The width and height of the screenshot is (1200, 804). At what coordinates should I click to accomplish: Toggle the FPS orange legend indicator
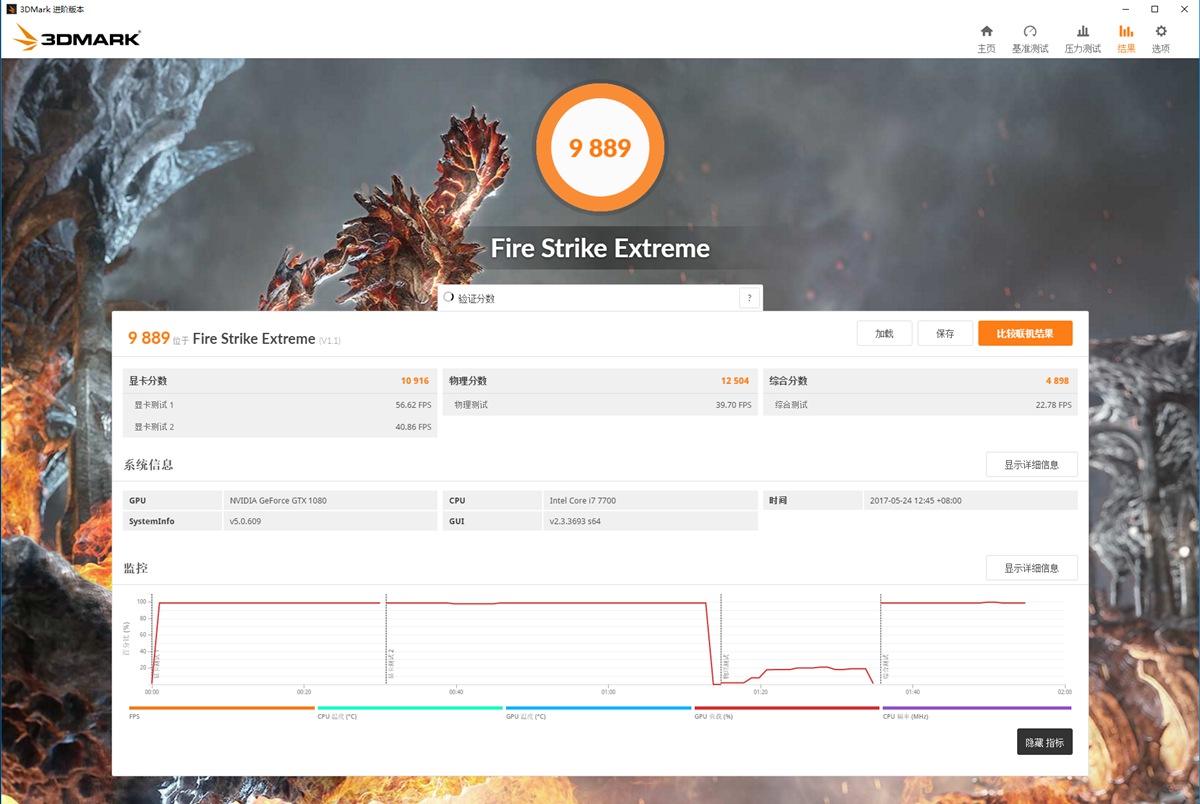[221, 708]
